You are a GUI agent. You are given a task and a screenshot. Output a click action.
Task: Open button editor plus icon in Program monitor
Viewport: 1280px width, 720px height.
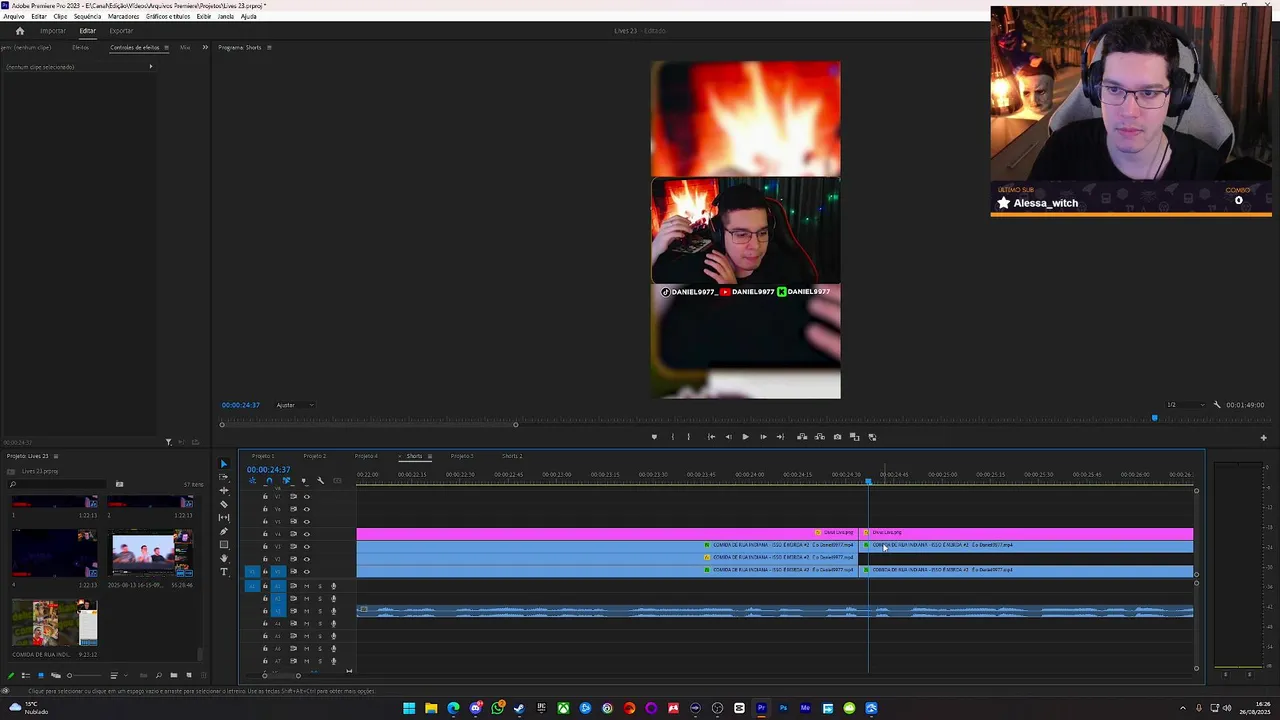1263,437
